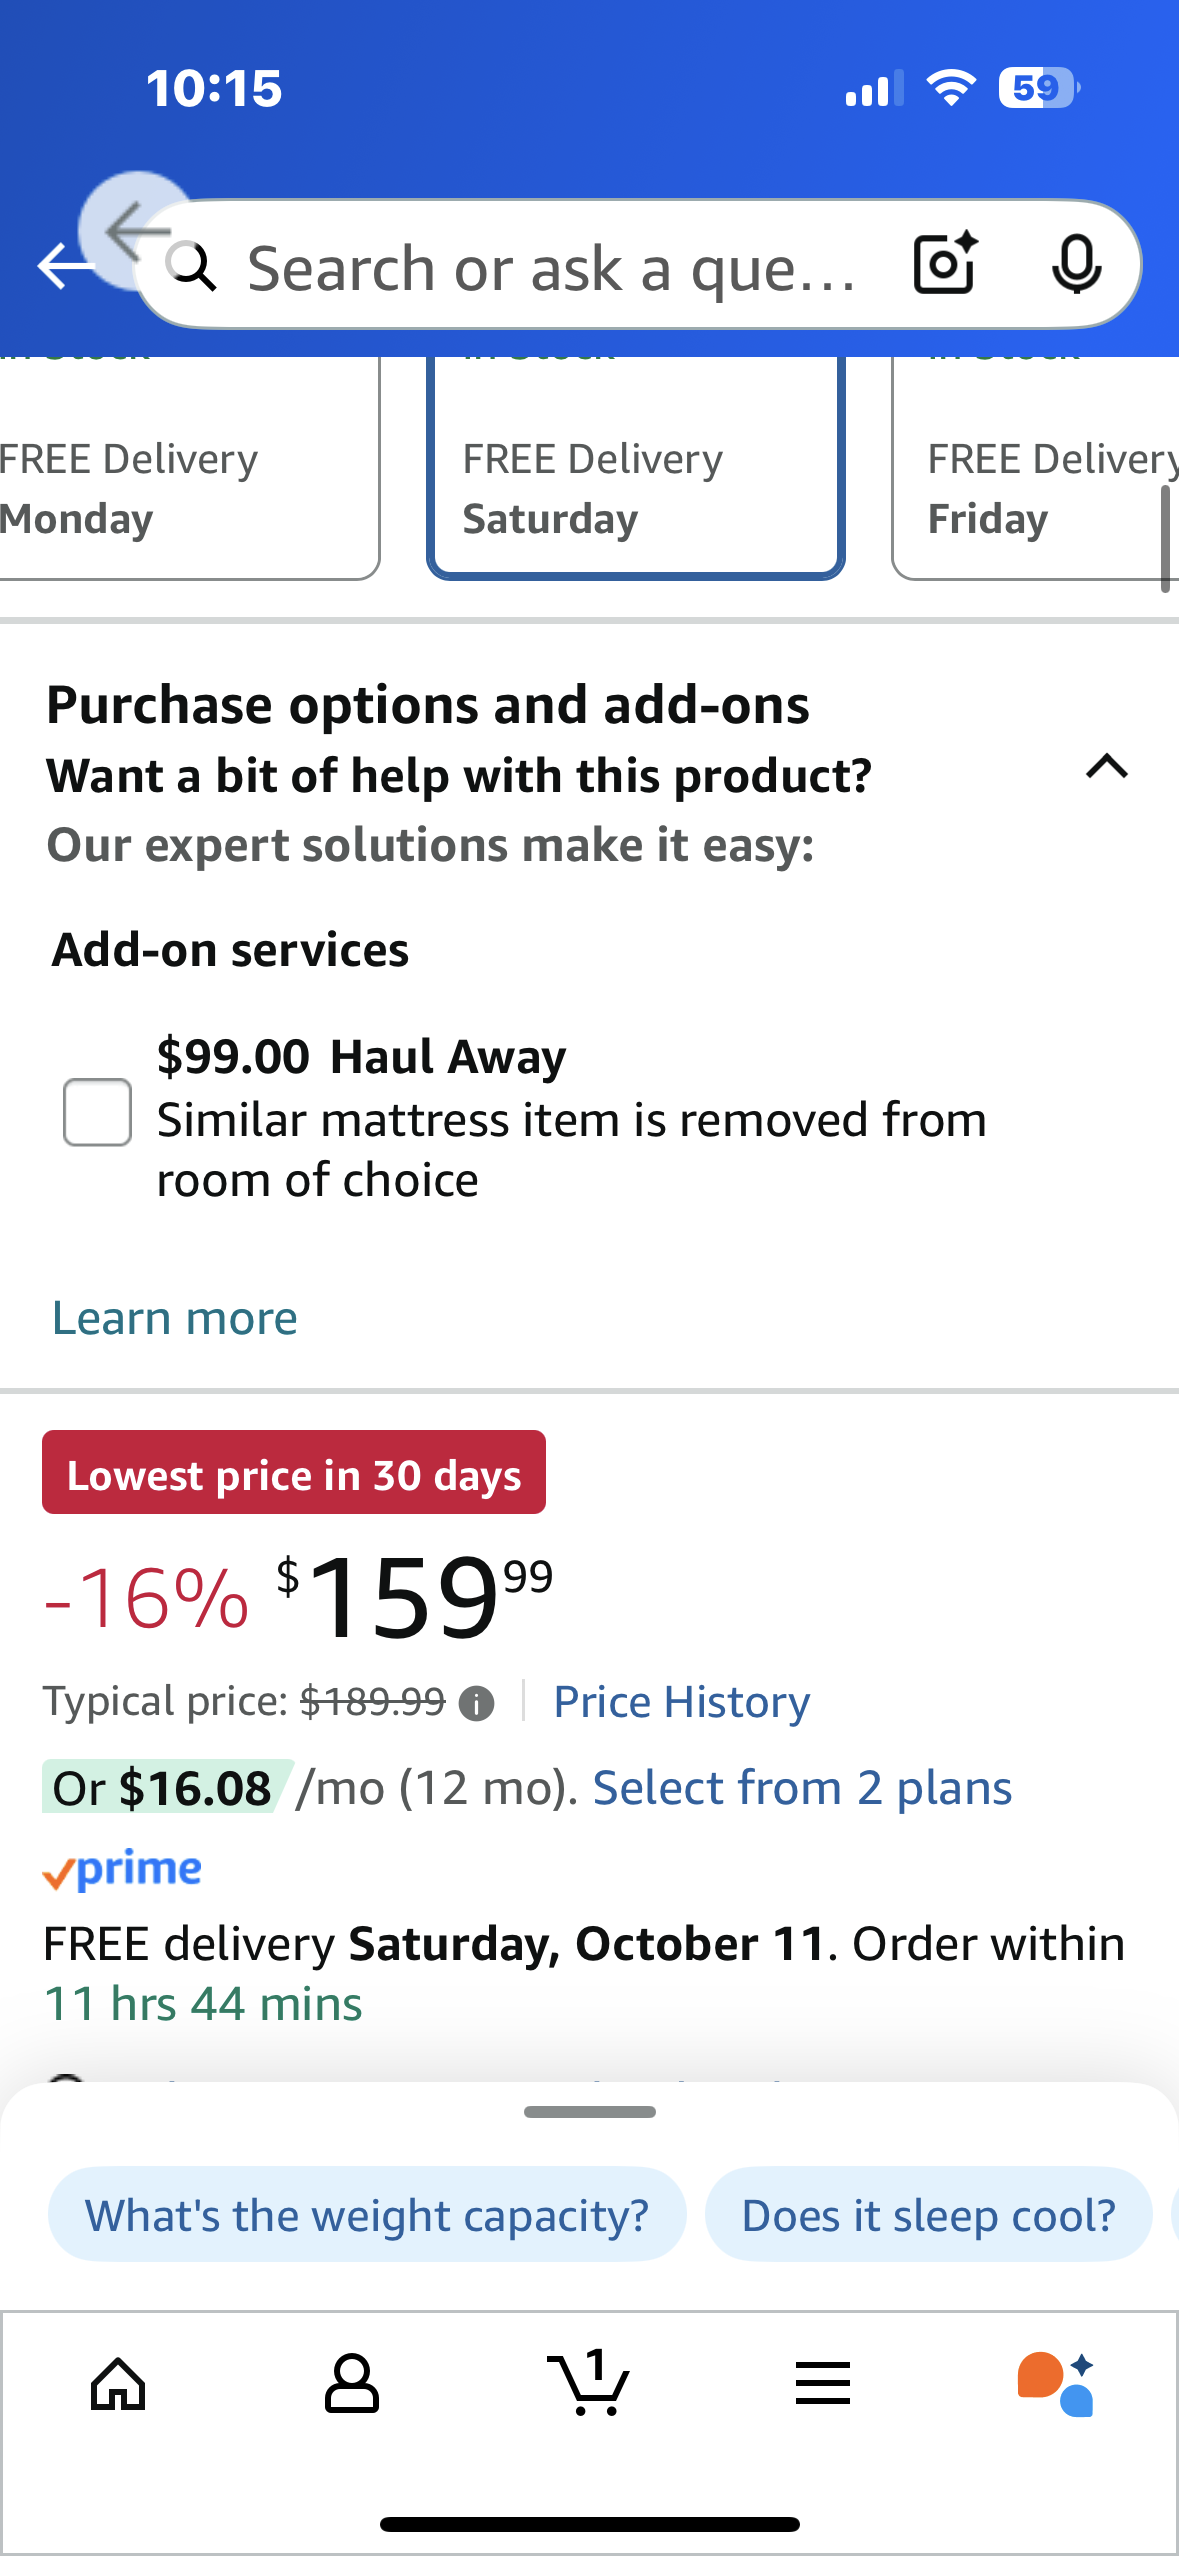Open the account profile tab
Image resolution: width=1179 pixels, height=2556 pixels.
(x=352, y=2384)
